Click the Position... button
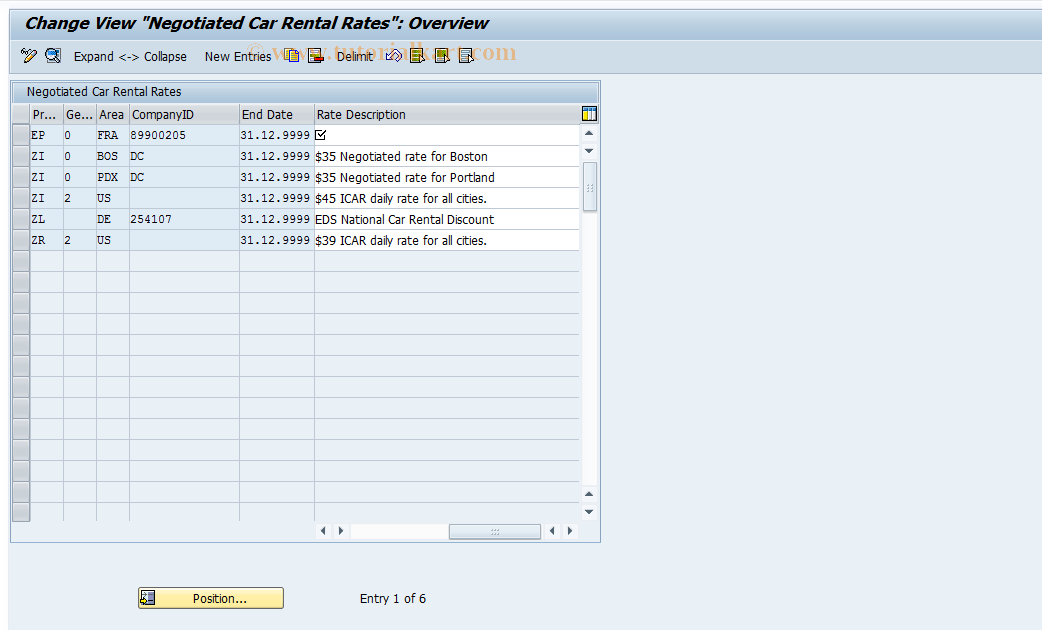 [211, 598]
